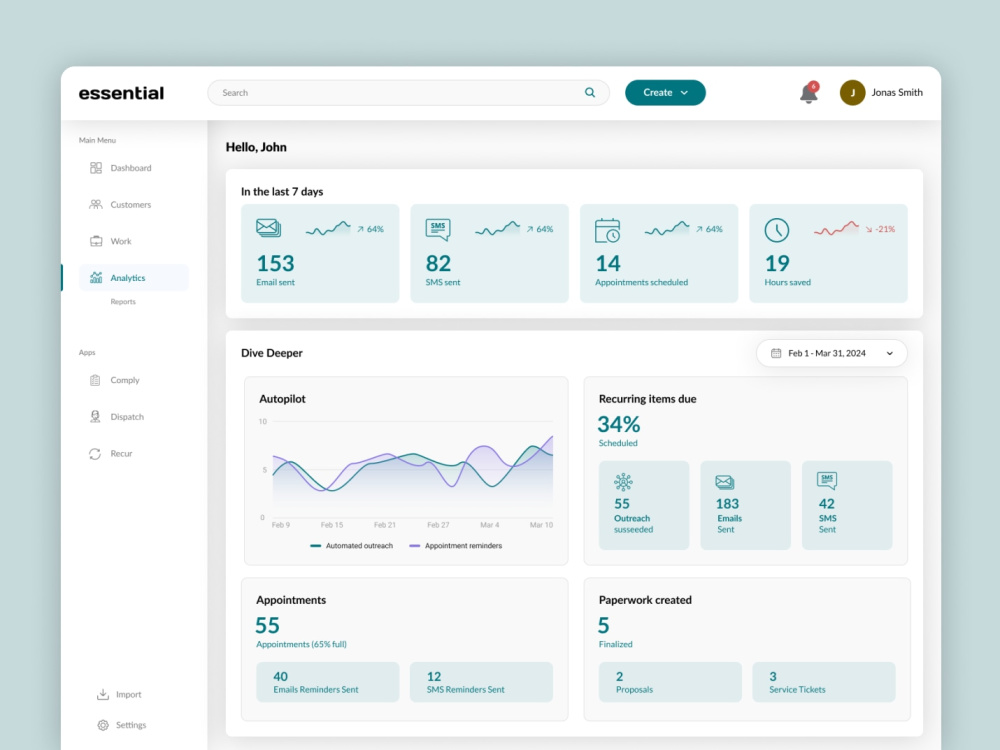This screenshot has height=750, width=1000.
Task: Click Settings link in sidebar
Action: point(131,725)
